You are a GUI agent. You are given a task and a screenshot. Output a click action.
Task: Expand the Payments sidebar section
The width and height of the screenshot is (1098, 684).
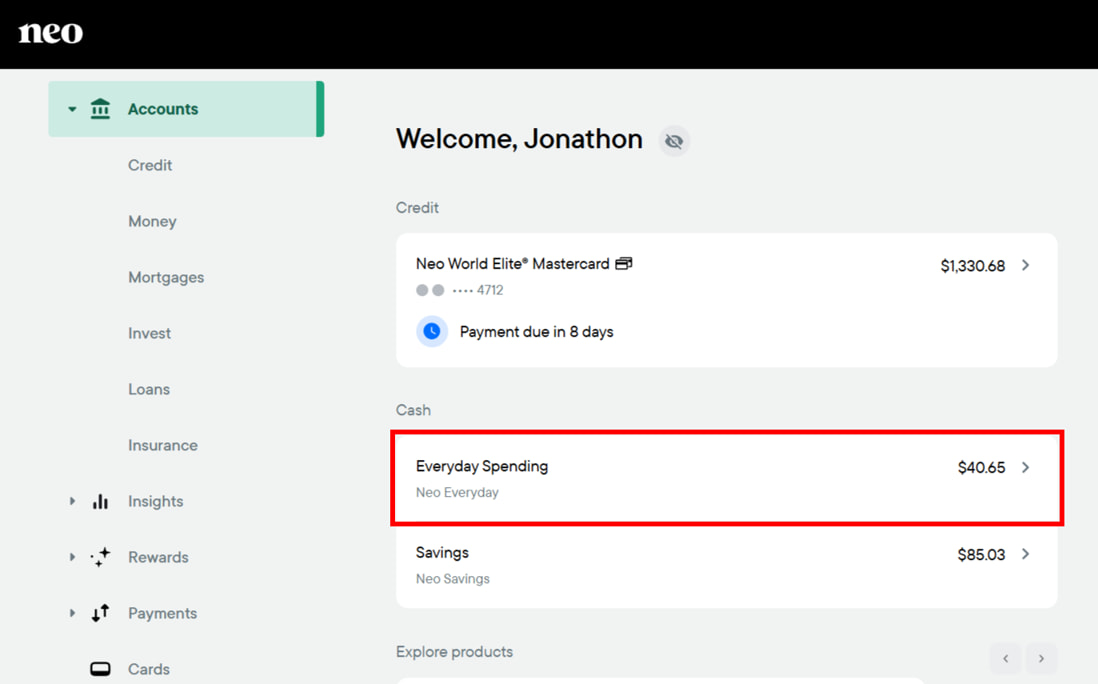(72, 613)
